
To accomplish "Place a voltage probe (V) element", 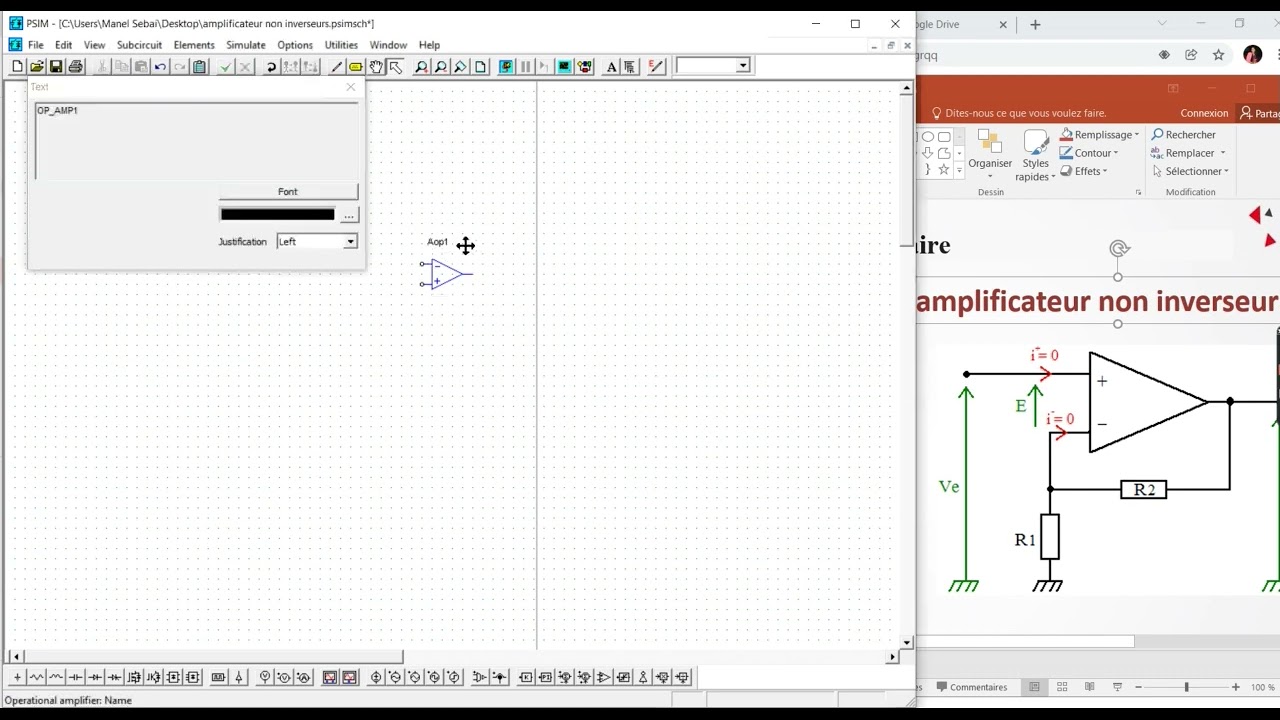I will pyautogui.click(x=265, y=677).
